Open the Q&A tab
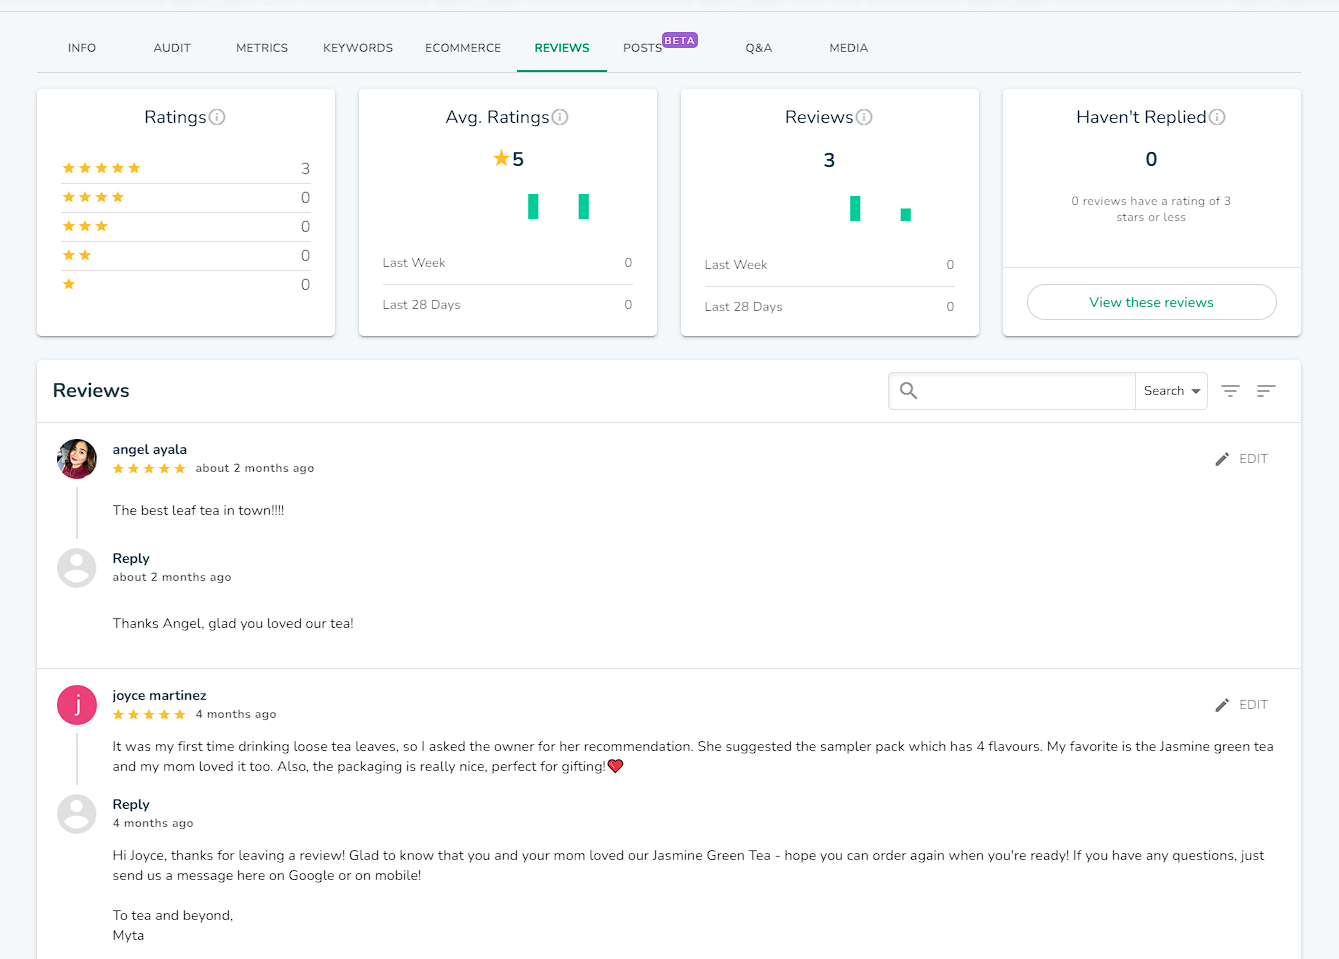 (x=758, y=48)
